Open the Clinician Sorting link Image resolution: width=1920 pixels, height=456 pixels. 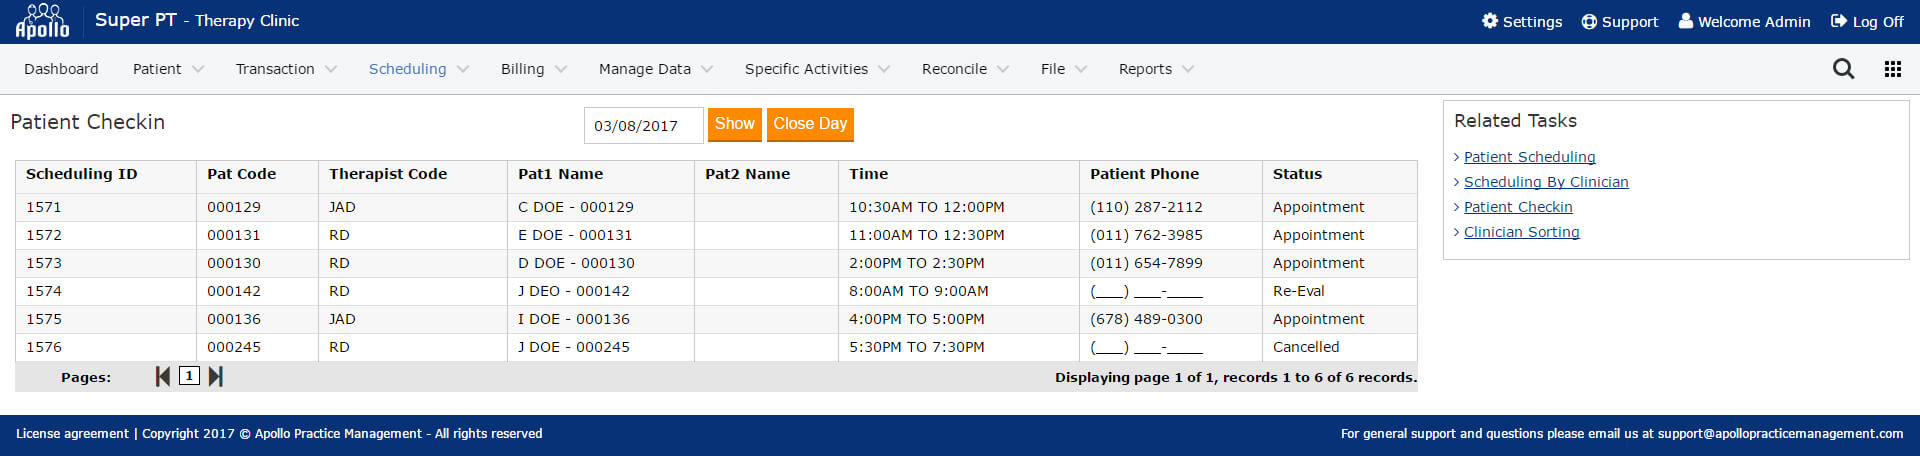point(1521,232)
